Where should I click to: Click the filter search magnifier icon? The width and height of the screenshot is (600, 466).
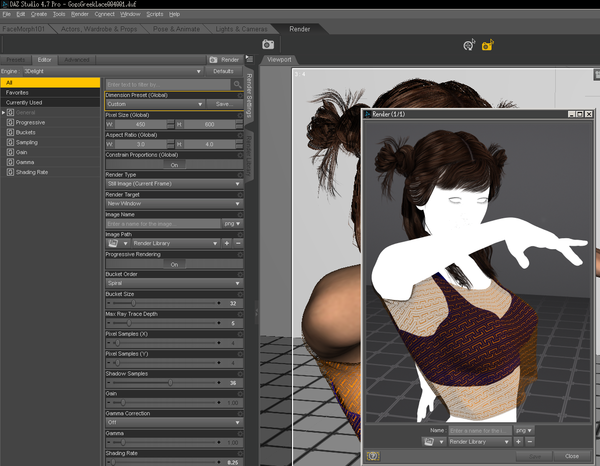[238, 84]
